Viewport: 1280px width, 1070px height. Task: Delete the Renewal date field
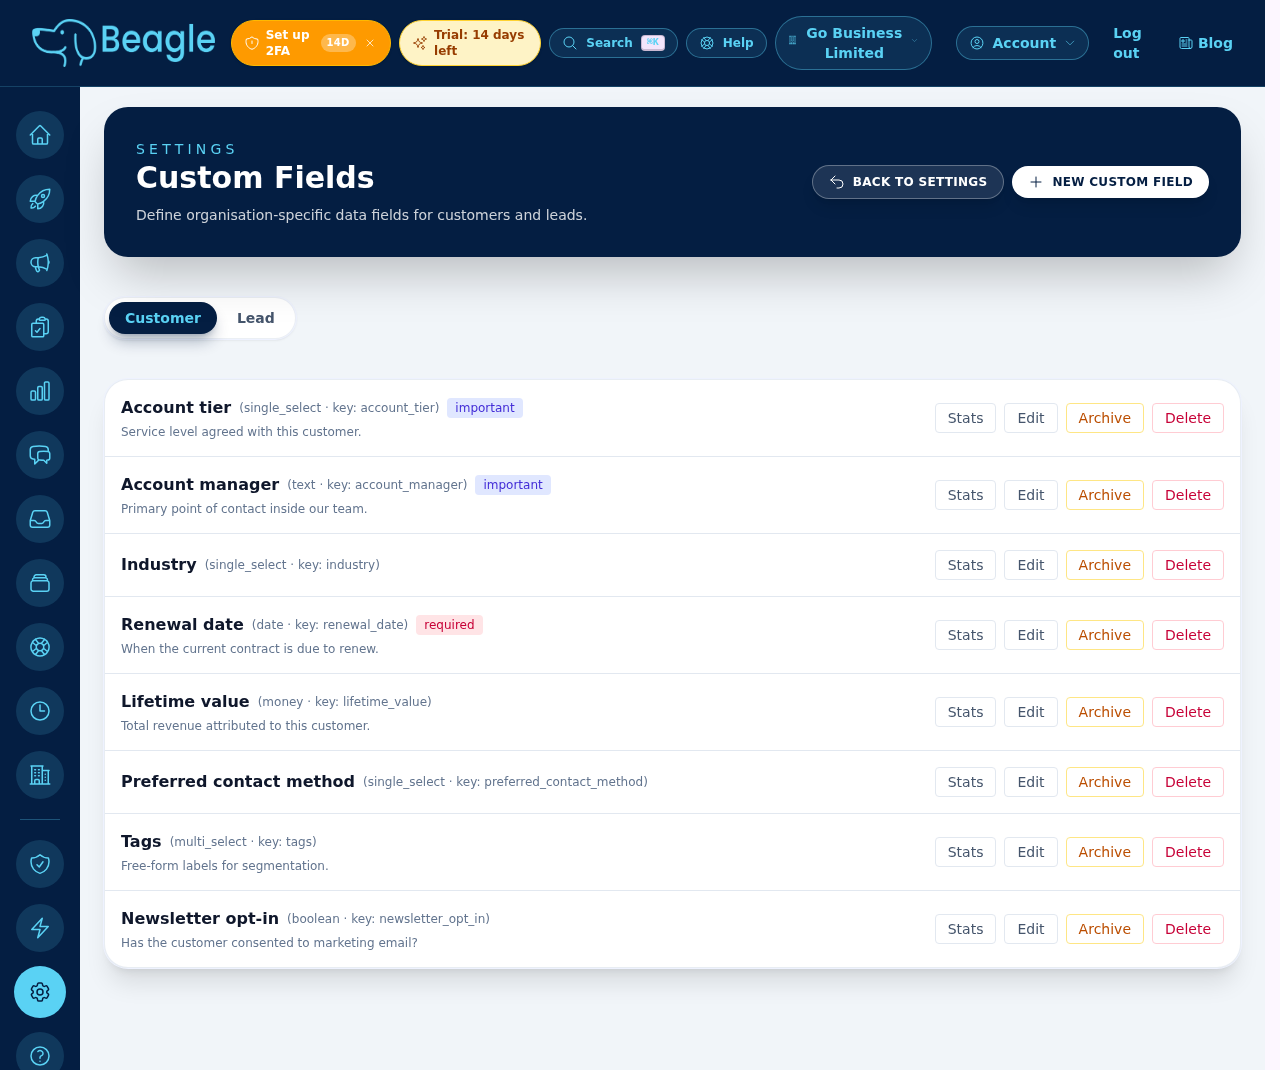coord(1188,635)
